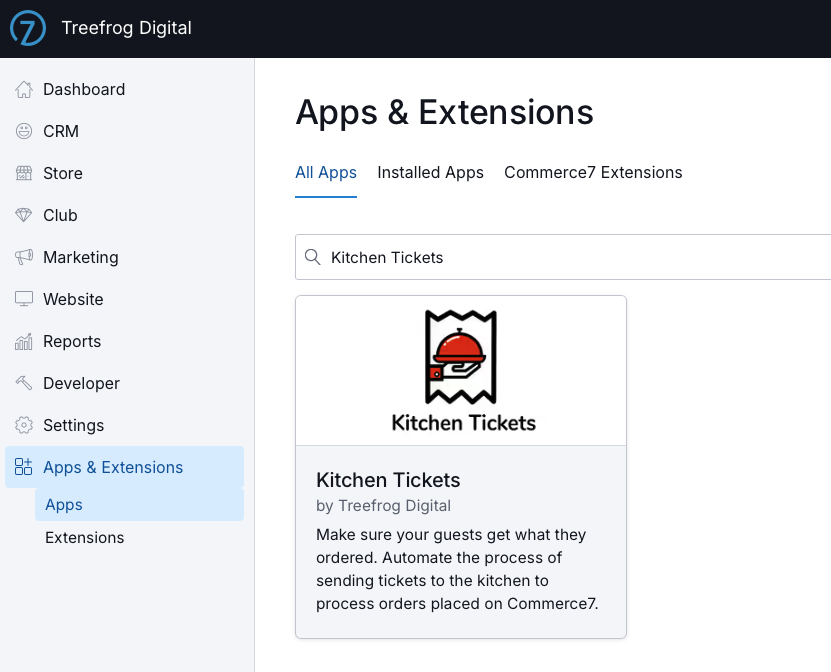Viewport: 831px width, 672px height.
Task: Open the Developer section
Action: (x=125, y=383)
